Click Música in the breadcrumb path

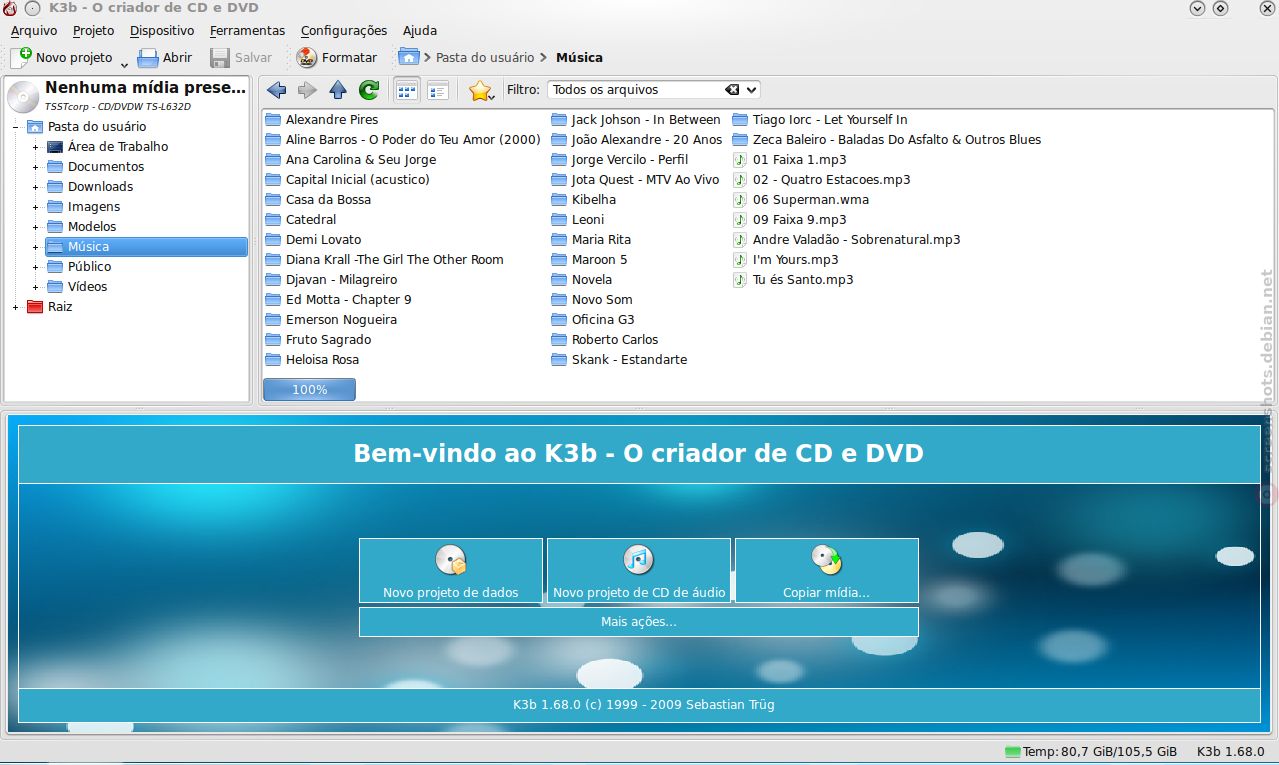pos(579,58)
